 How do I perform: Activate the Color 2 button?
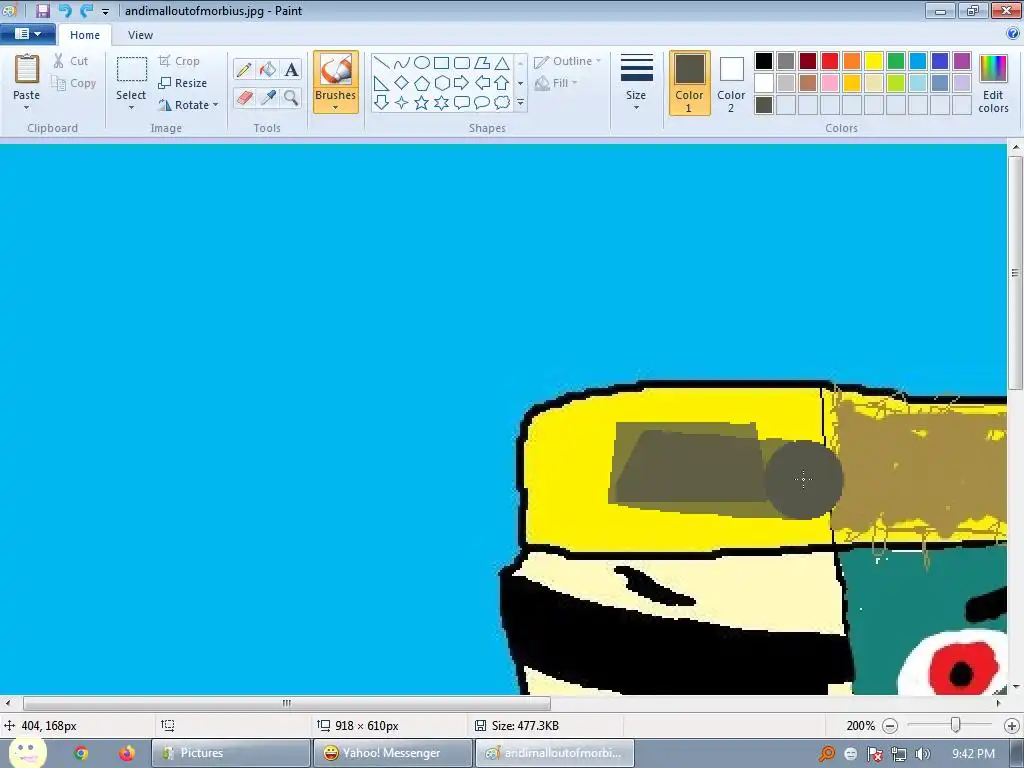coord(731,84)
